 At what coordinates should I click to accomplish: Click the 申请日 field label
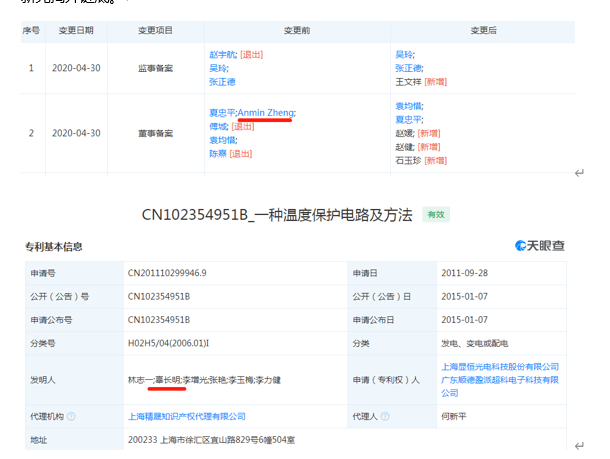365,273
